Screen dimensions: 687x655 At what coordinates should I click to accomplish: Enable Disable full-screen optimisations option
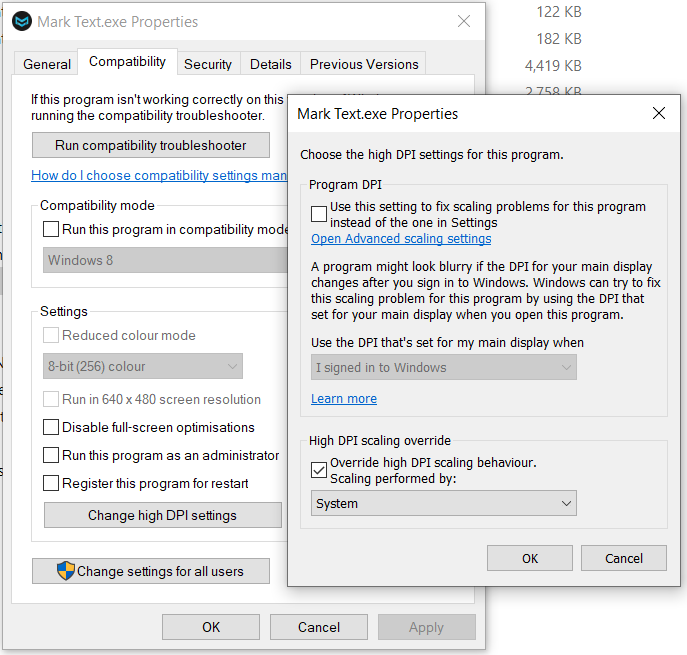coord(51,427)
